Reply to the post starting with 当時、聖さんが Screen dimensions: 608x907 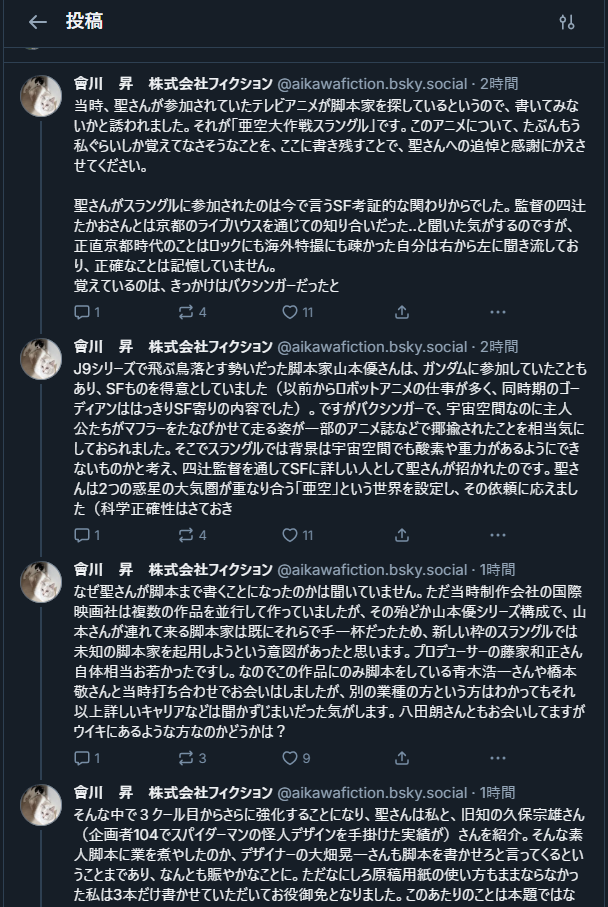click(82, 312)
